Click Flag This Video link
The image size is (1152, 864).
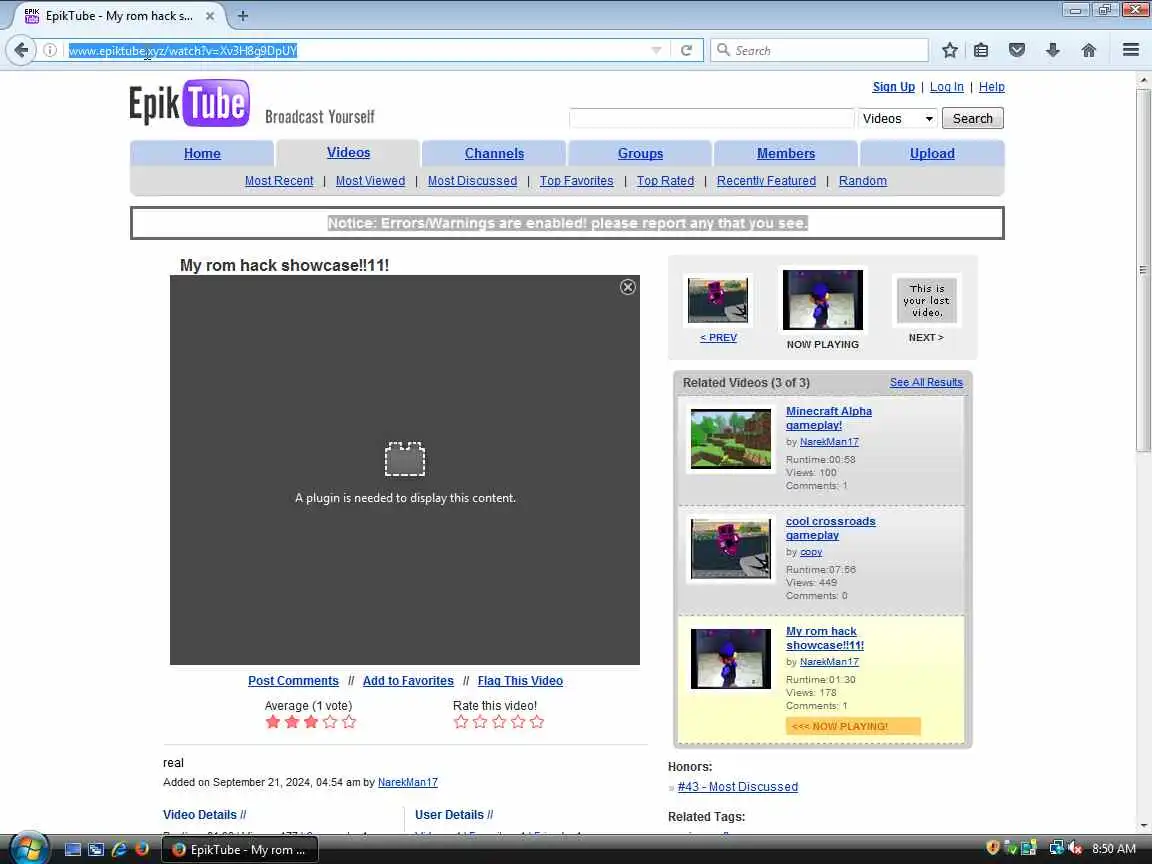pyautogui.click(x=520, y=681)
